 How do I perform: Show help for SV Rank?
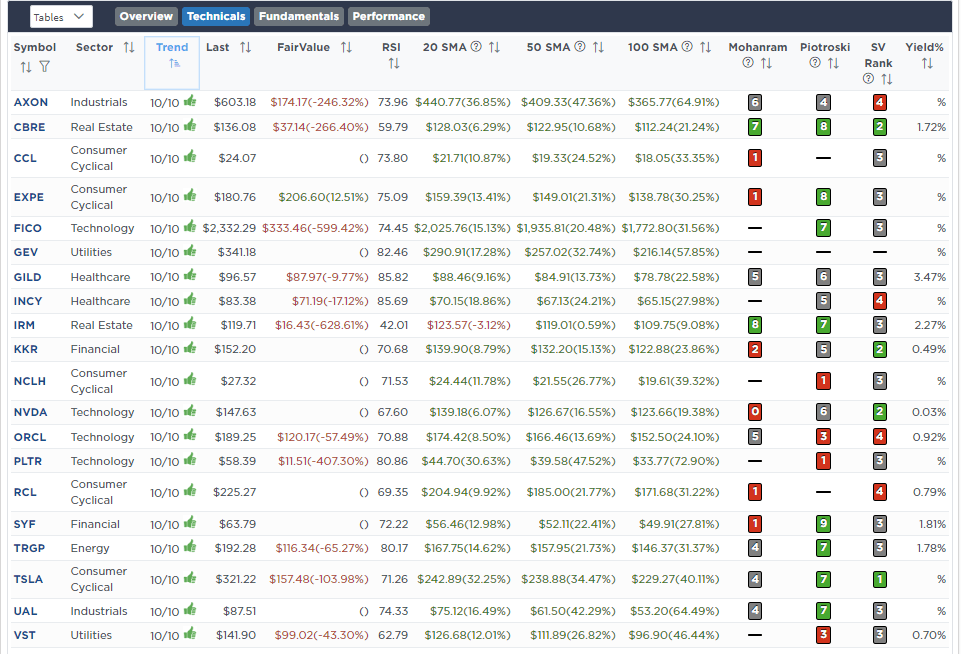click(868, 78)
